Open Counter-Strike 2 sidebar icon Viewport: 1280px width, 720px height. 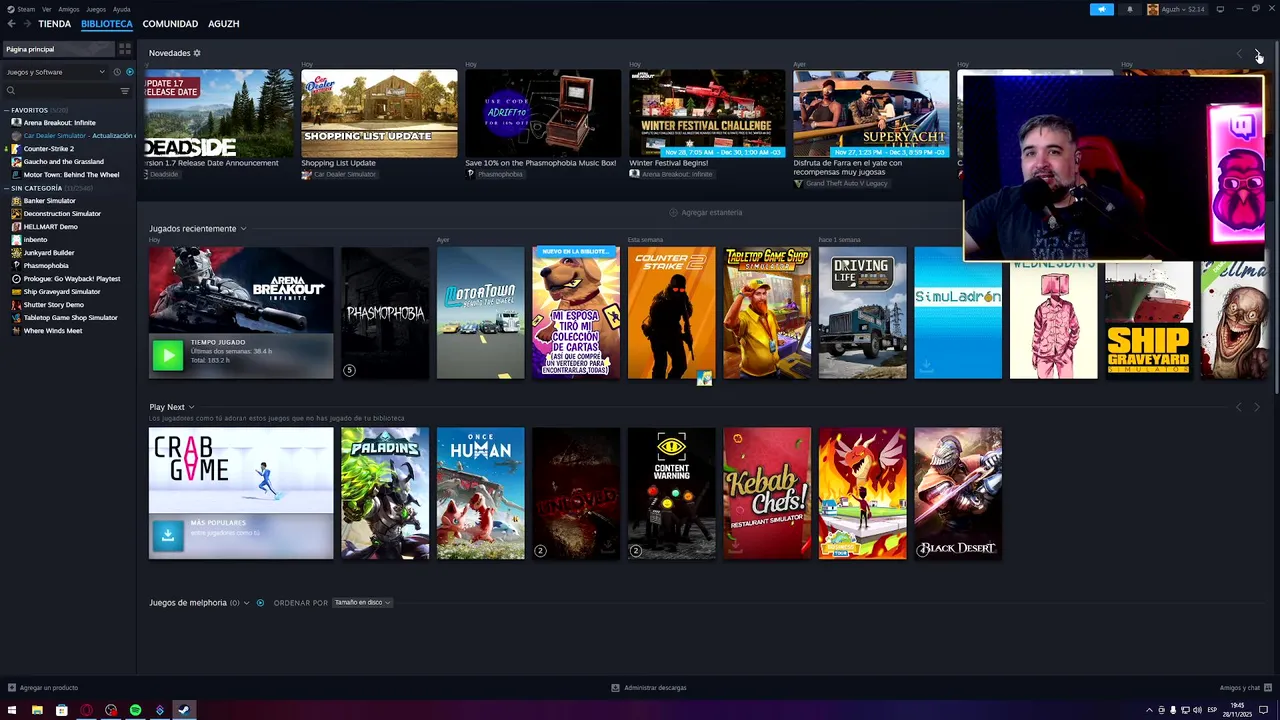16,149
